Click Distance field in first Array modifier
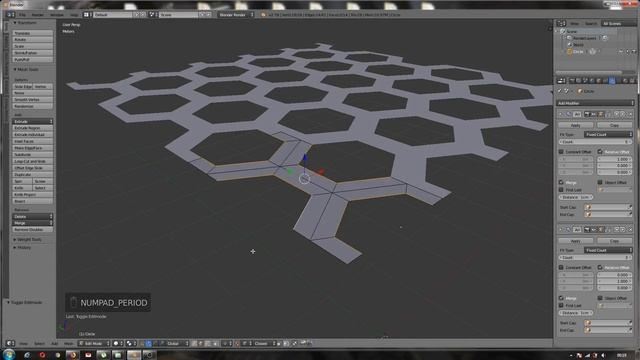The image size is (640, 360). pyautogui.click(x=576, y=197)
